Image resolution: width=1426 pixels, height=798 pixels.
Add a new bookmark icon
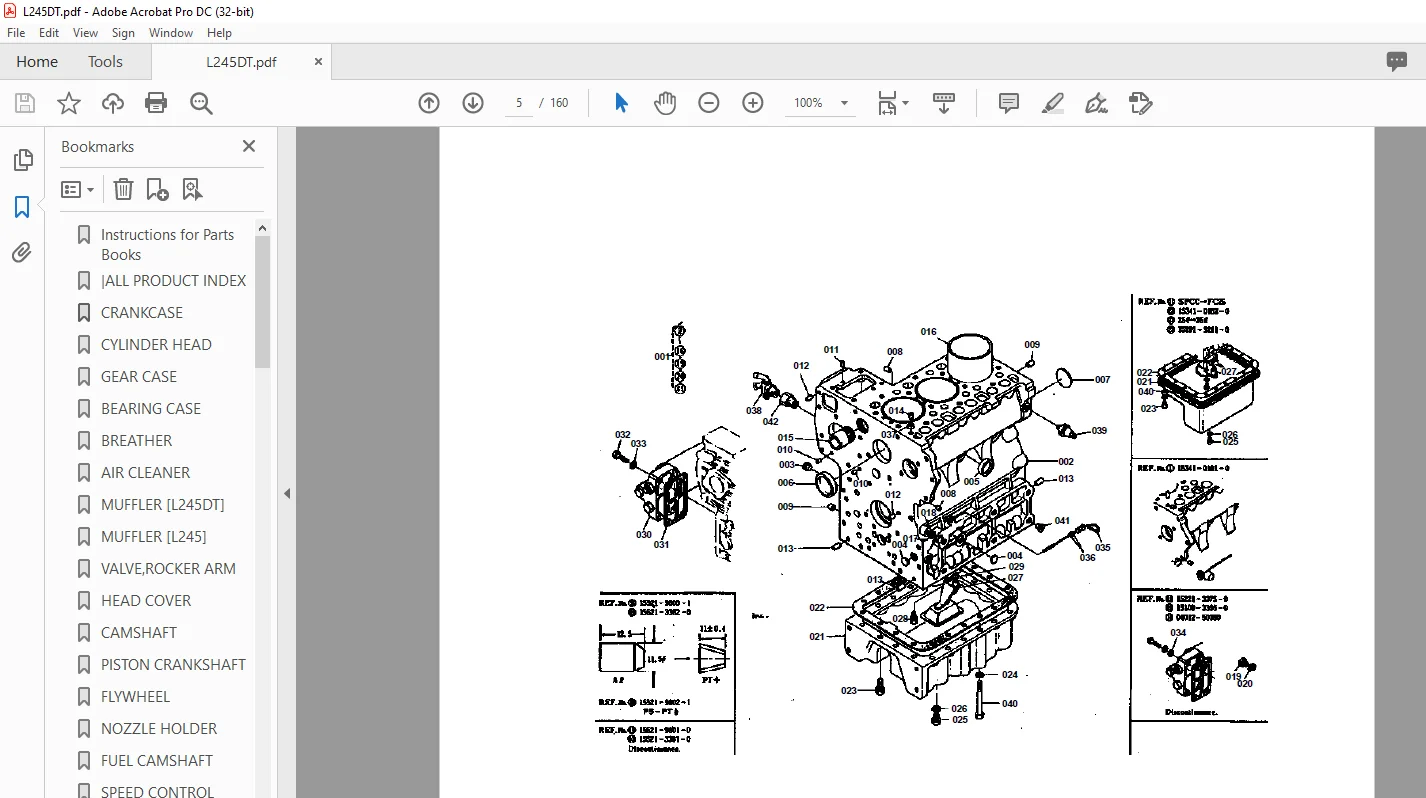tap(157, 189)
